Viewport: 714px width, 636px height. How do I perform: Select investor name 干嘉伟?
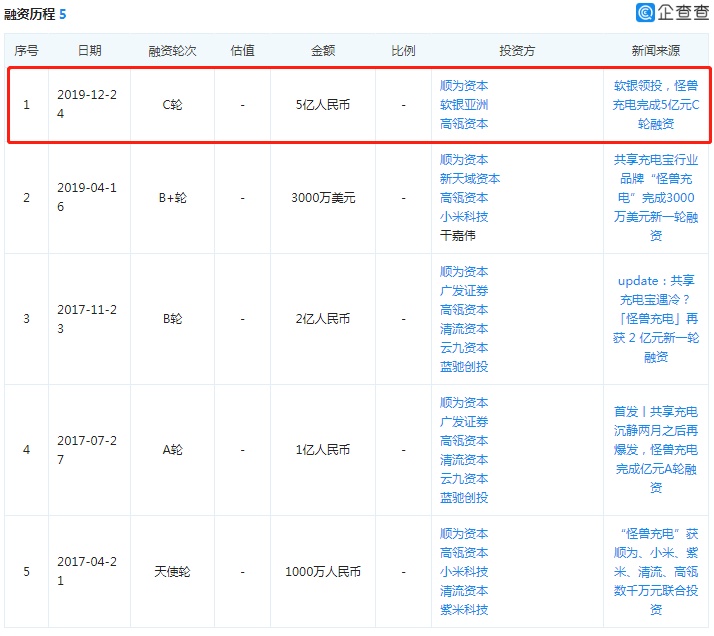(457, 236)
